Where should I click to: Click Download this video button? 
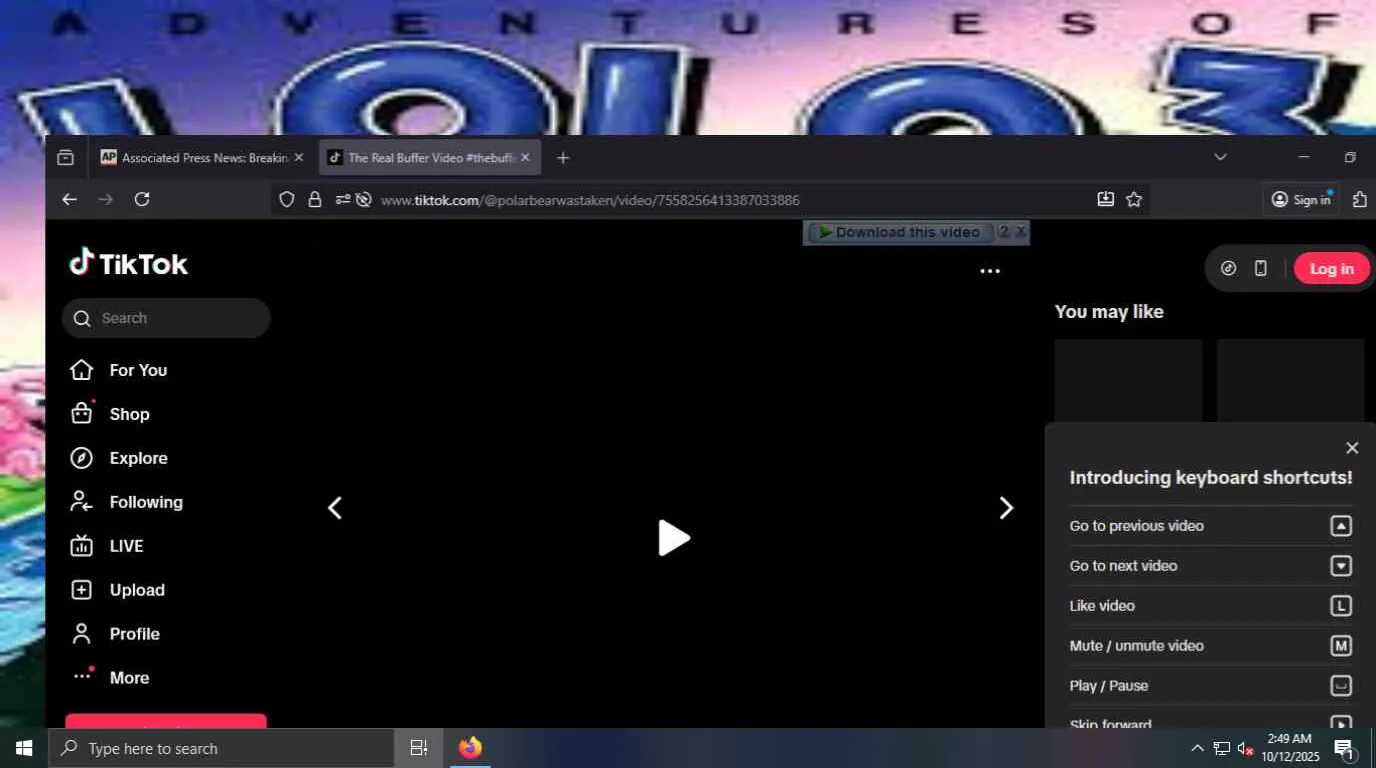899,232
